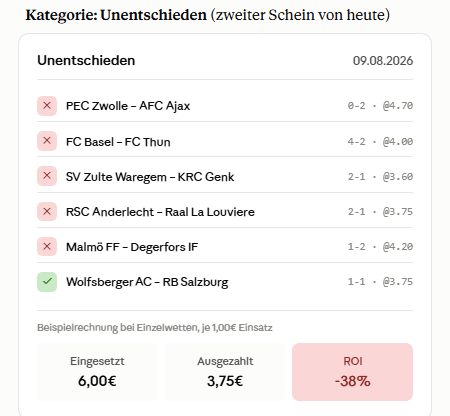Image resolution: width=450 pixels, height=416 pixels.
Task: Open SV Zulte Waregem – KRC Genk row
Action: click(x=225, y=176)
